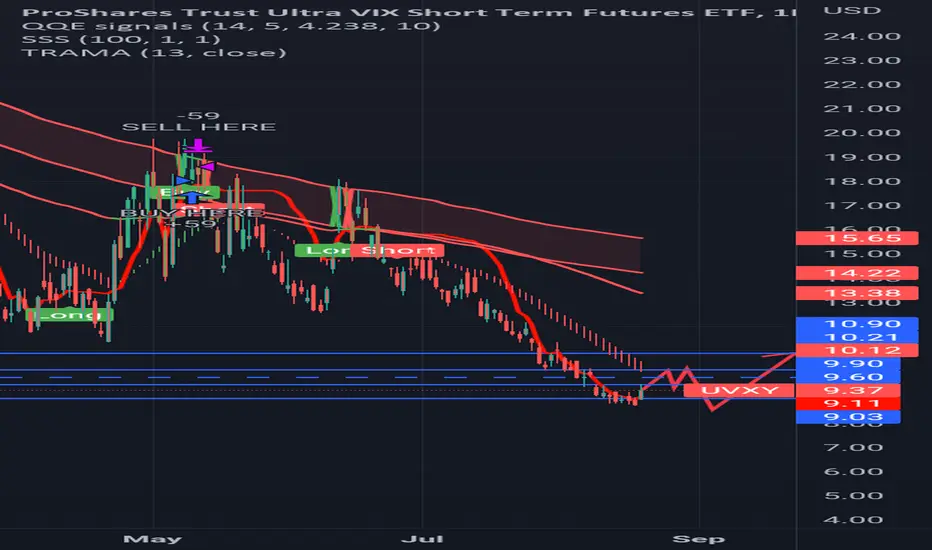This screenshot has height=550, width=932.
Task: Click the blue up arrow buy marker
Action: (191, 197)
